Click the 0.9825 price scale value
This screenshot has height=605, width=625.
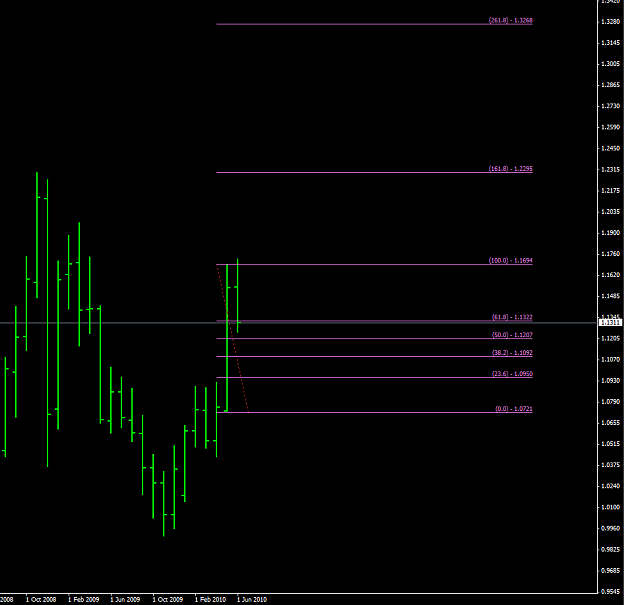(611, 550)
